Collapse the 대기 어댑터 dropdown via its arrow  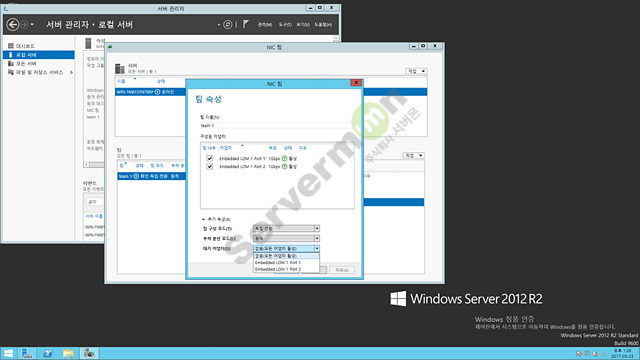pos(317,249)
